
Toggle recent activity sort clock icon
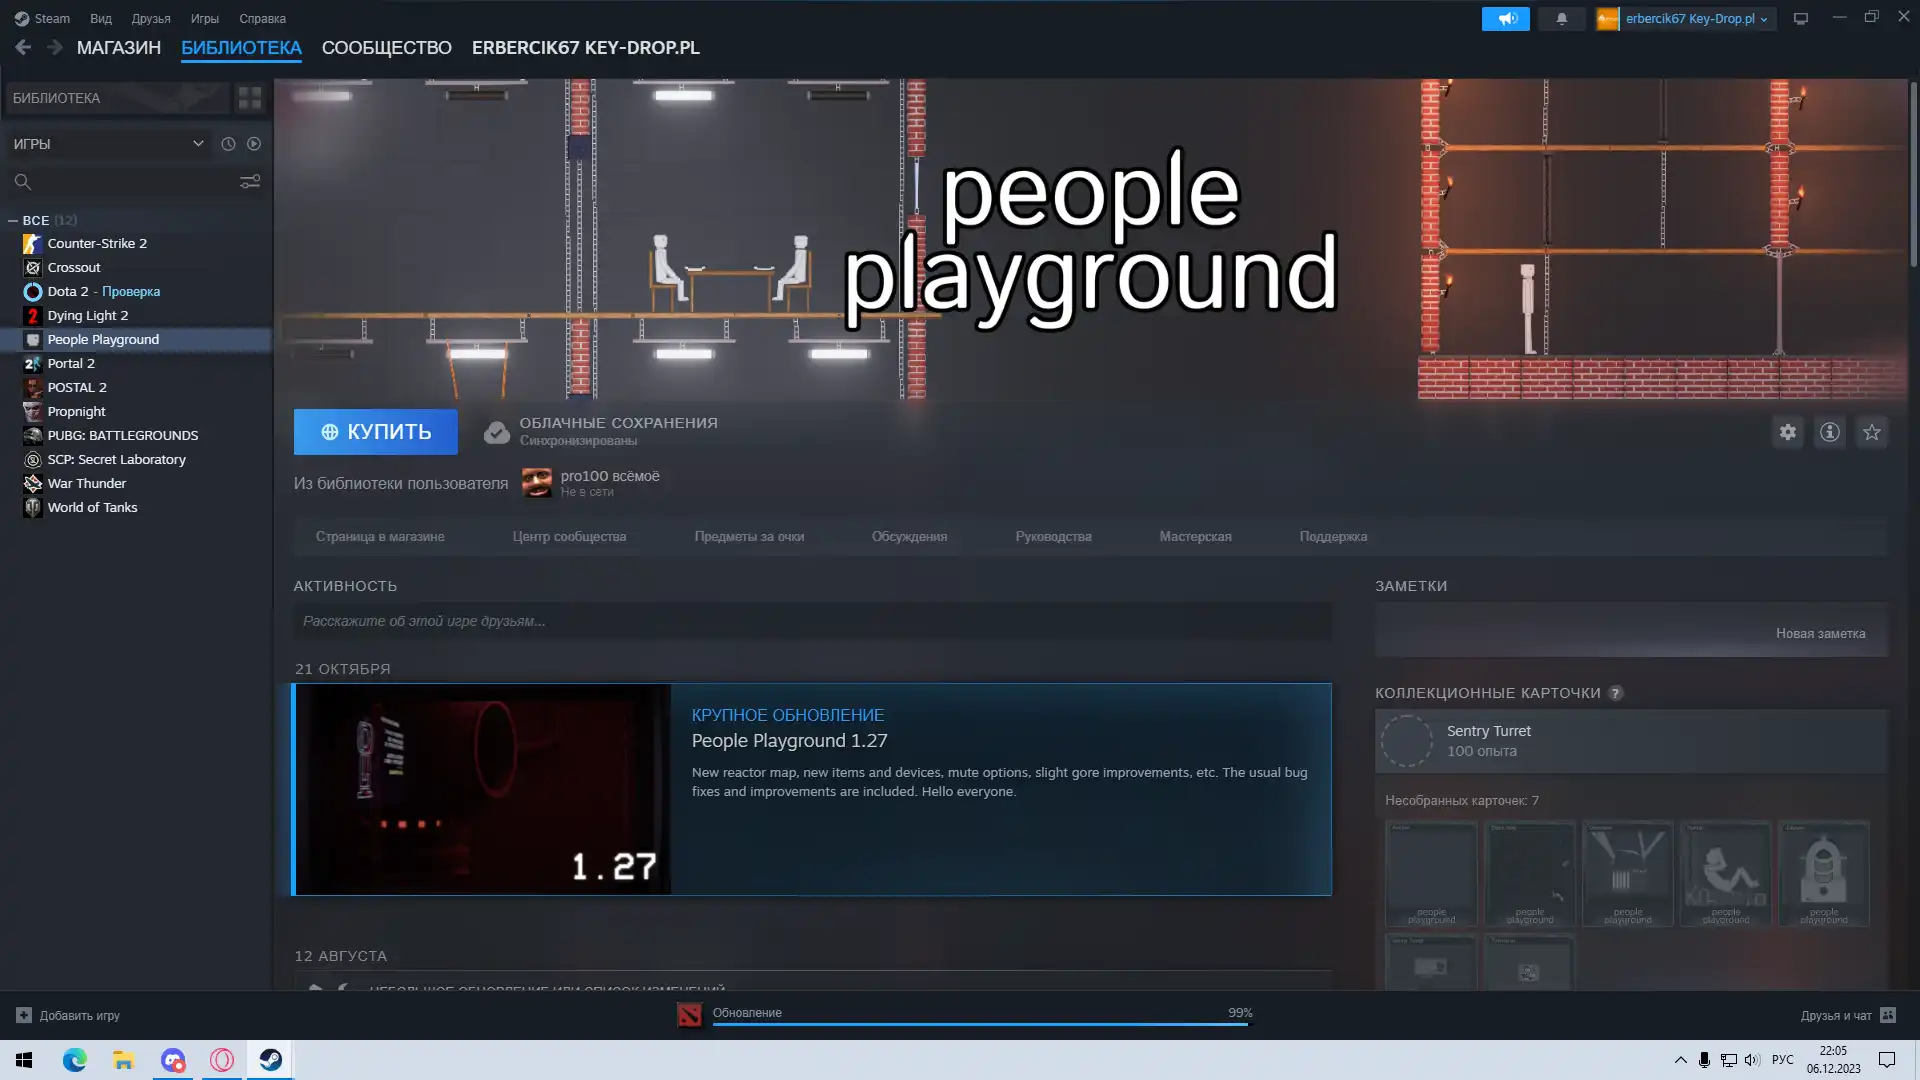click(228, 144)
